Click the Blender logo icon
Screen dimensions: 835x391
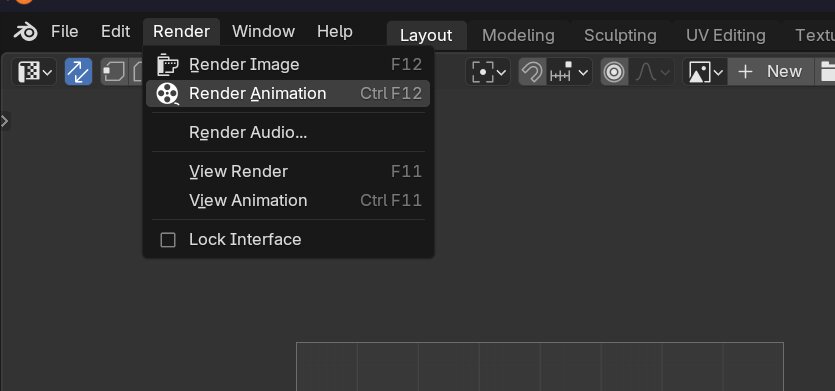pyautogui.click(x=25, y=32)
